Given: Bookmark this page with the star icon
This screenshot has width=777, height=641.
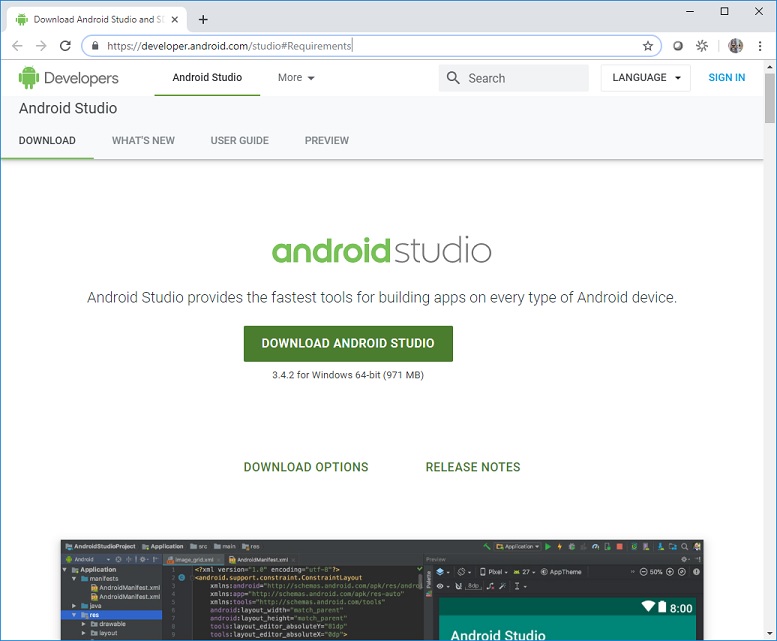Looking at the screenshot, I should pos(647,46).
